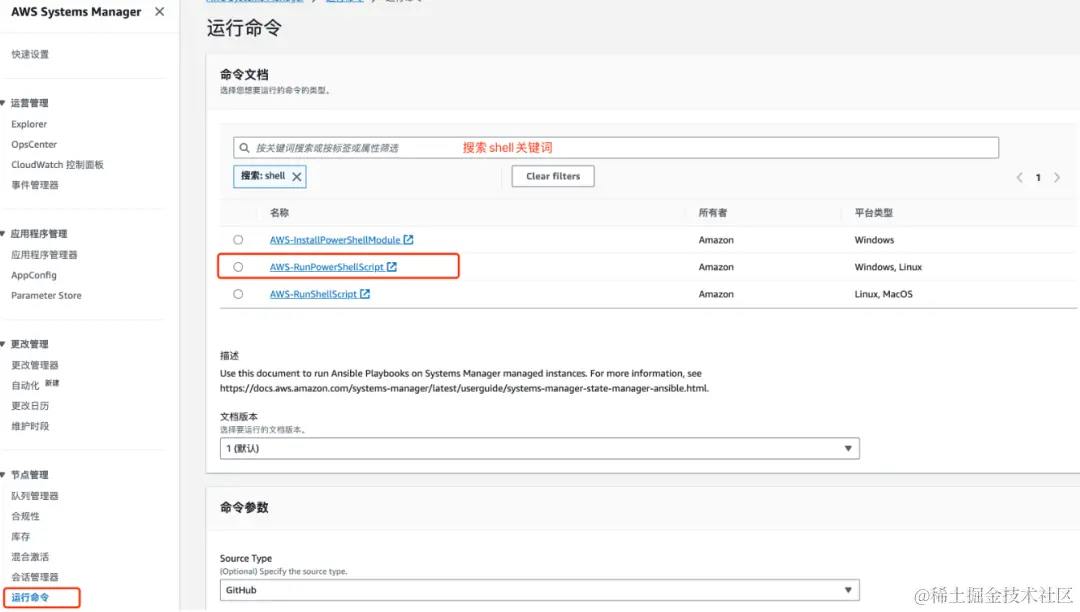Open OpsCenter in sidebar
1080x612 pixels.
(34, 145)
